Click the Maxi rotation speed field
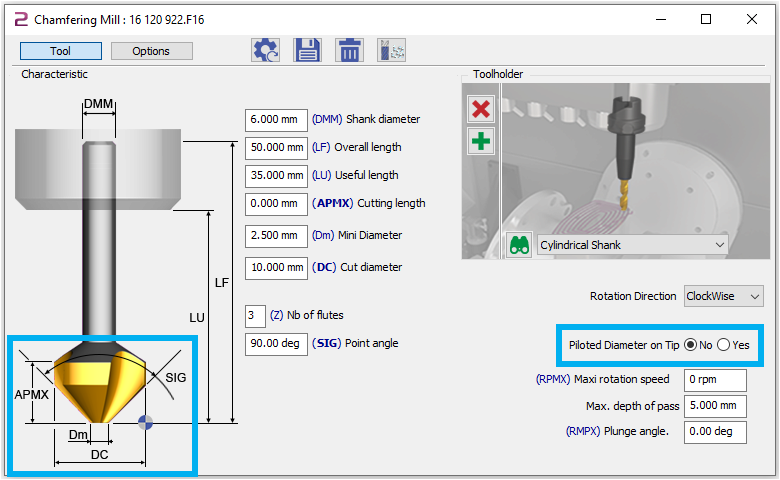Viewport: 780px width, 480px height. (x=715, y=380)
